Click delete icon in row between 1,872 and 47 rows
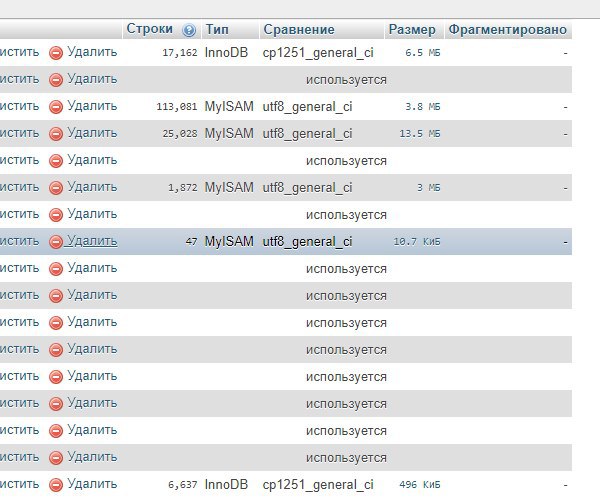This screenshot has height=498, width=600. coord(56,215)
